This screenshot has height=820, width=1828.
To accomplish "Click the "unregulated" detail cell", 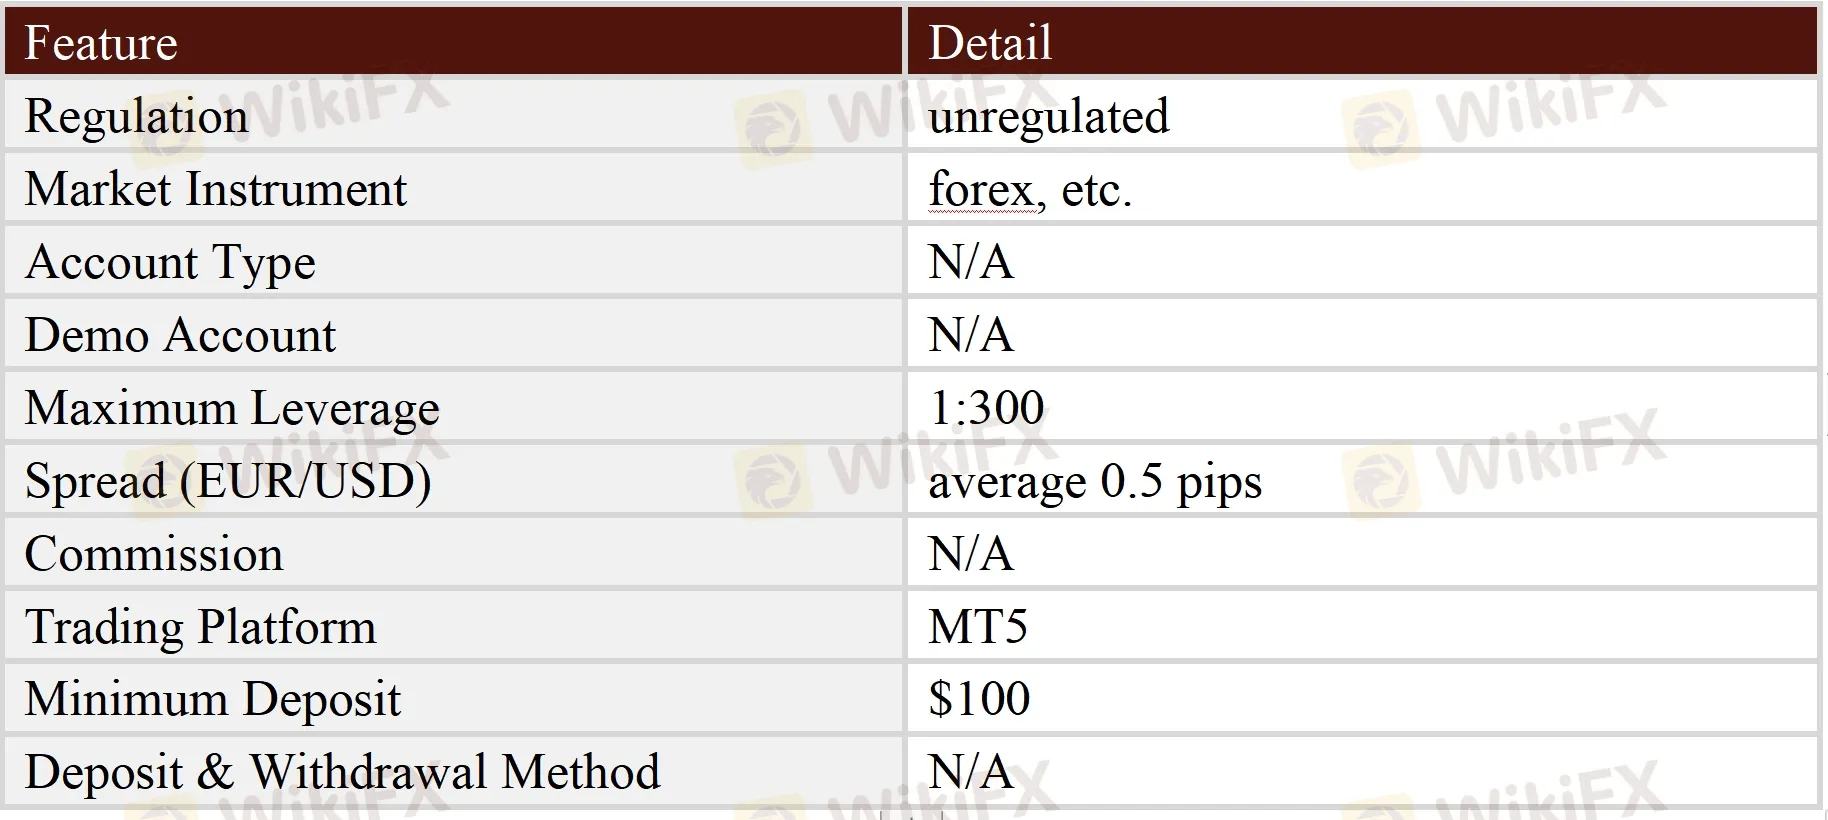I will [1048, 116].
